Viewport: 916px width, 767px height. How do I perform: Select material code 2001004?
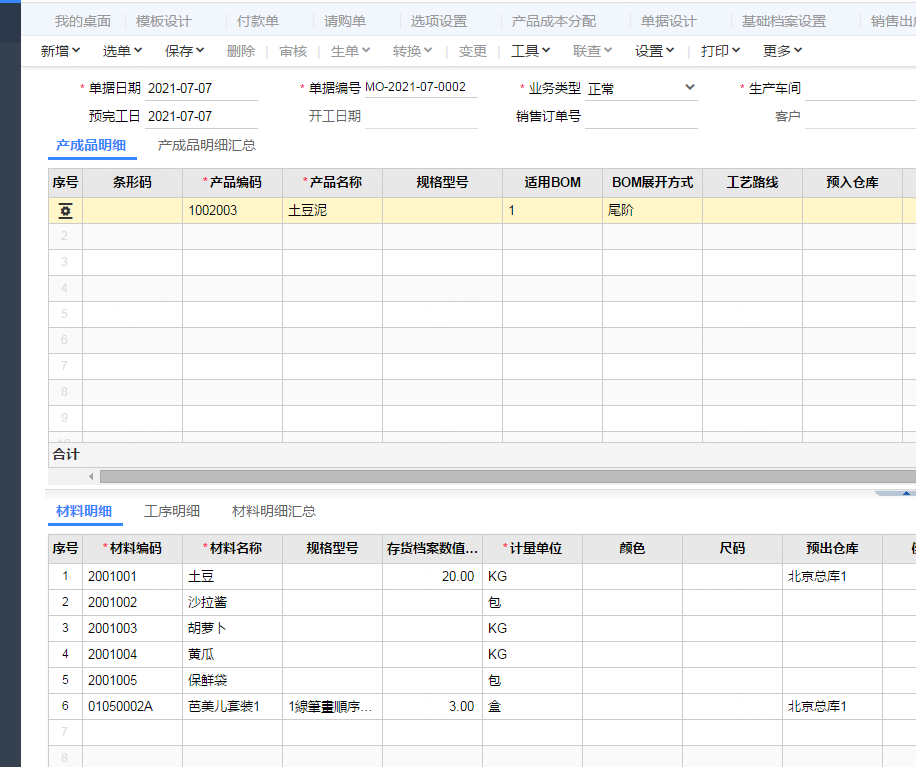click(133, 654)
